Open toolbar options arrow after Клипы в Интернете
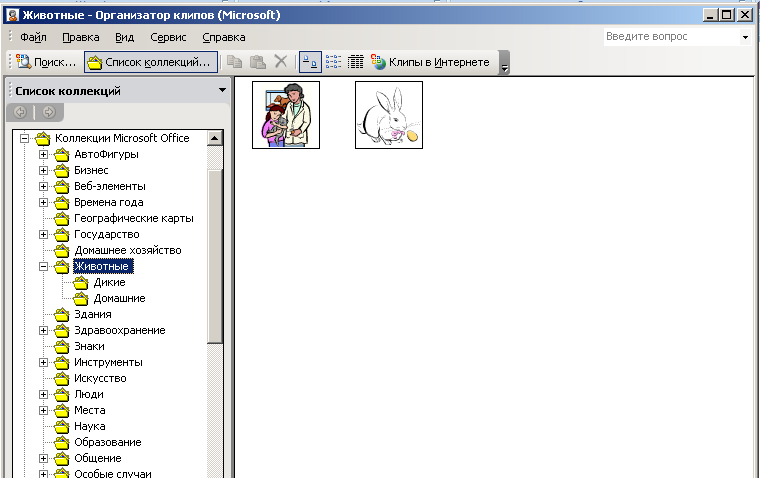Viewport: 760px width, 478px height. [x=505, y=63]
